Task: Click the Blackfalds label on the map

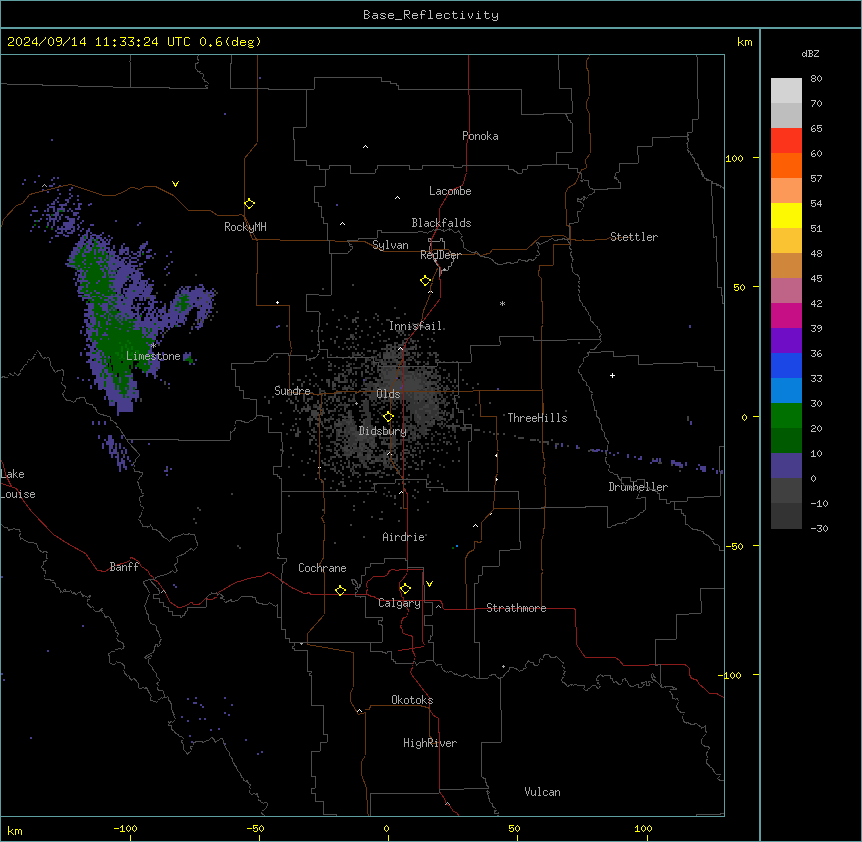Action: pos(441,223)
